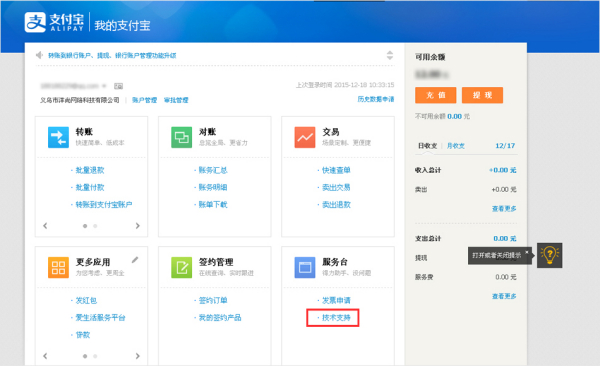Open the 卖出退款 link
The width and height of the screenshot is (600, 366).
[336, 204]
